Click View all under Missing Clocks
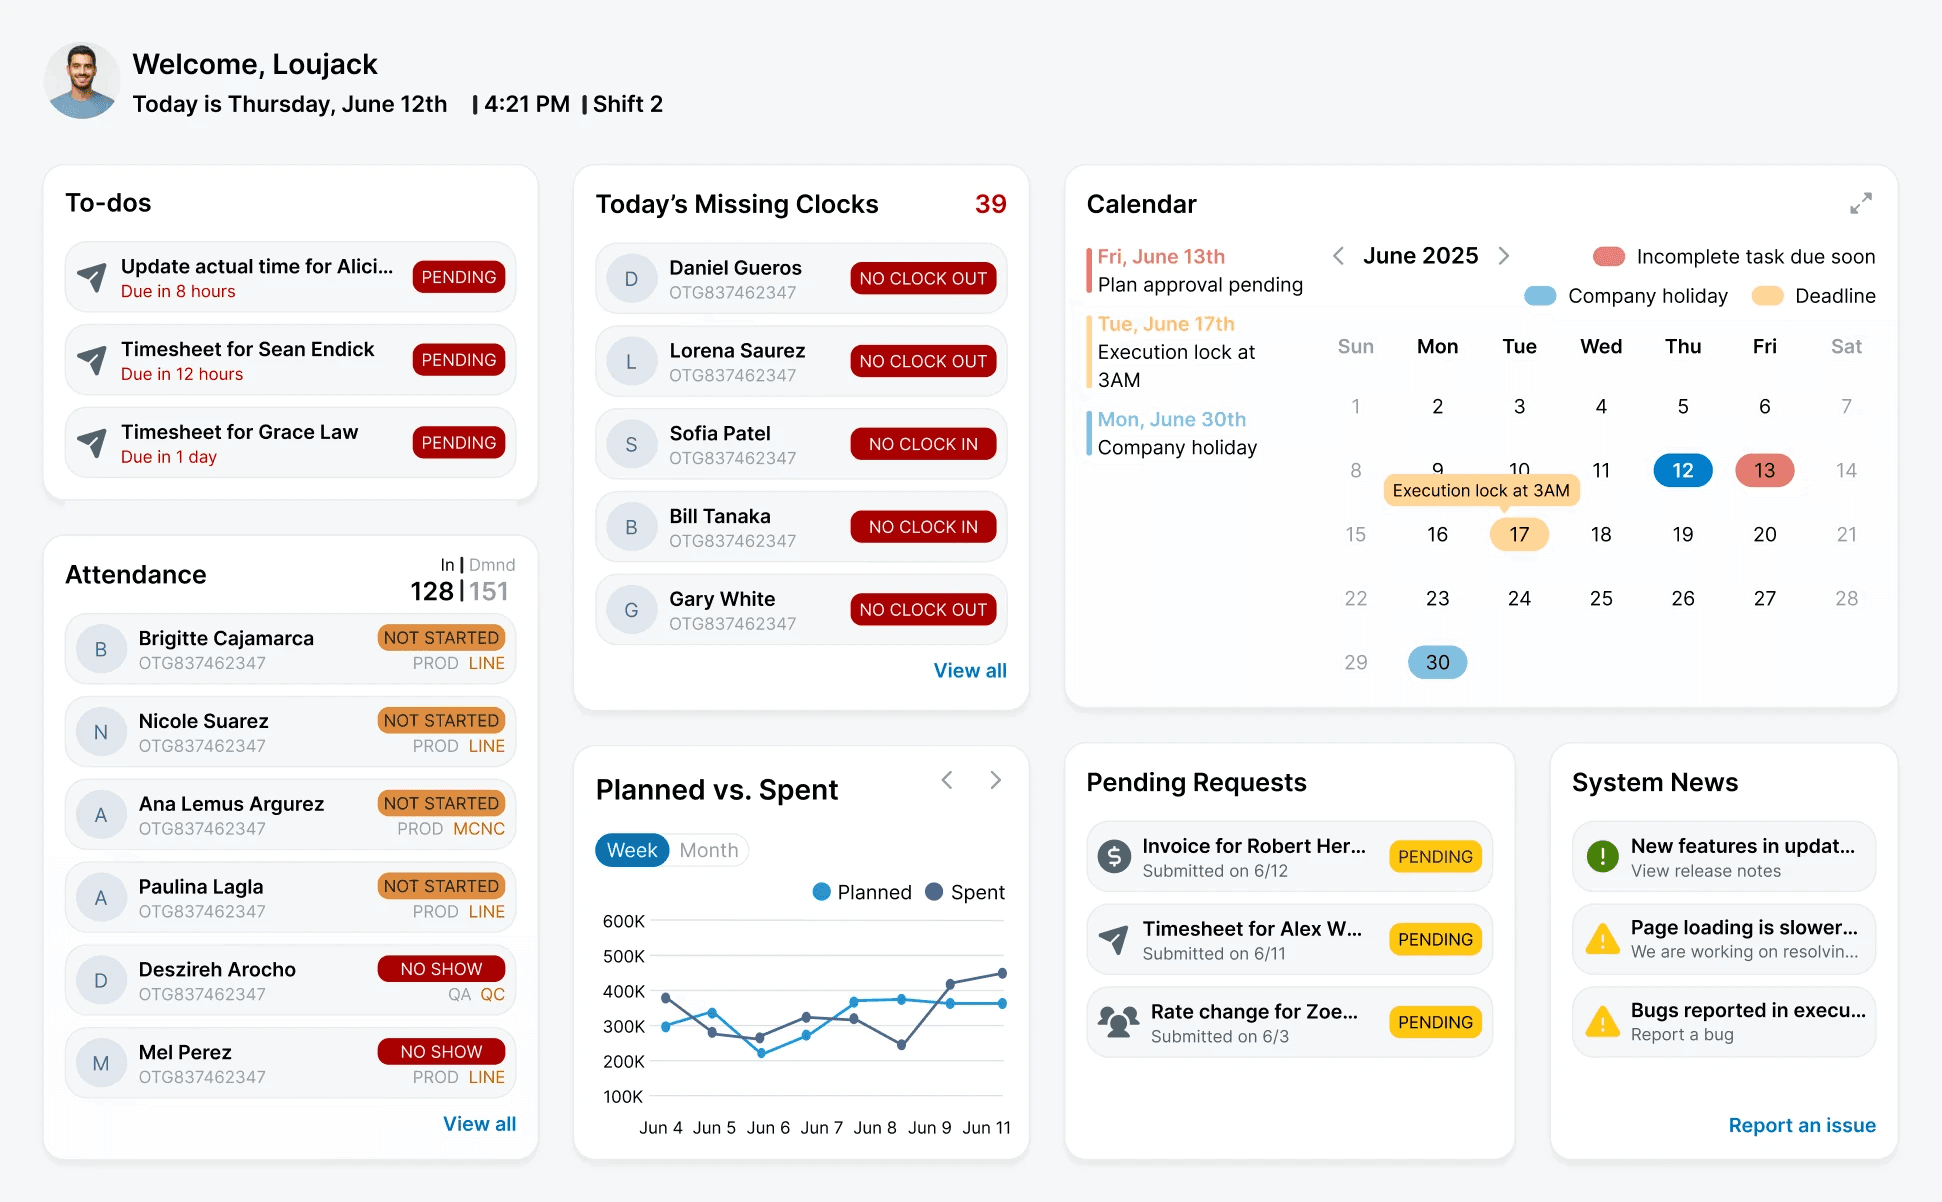 pyautogui.click(x=969, y=671)
